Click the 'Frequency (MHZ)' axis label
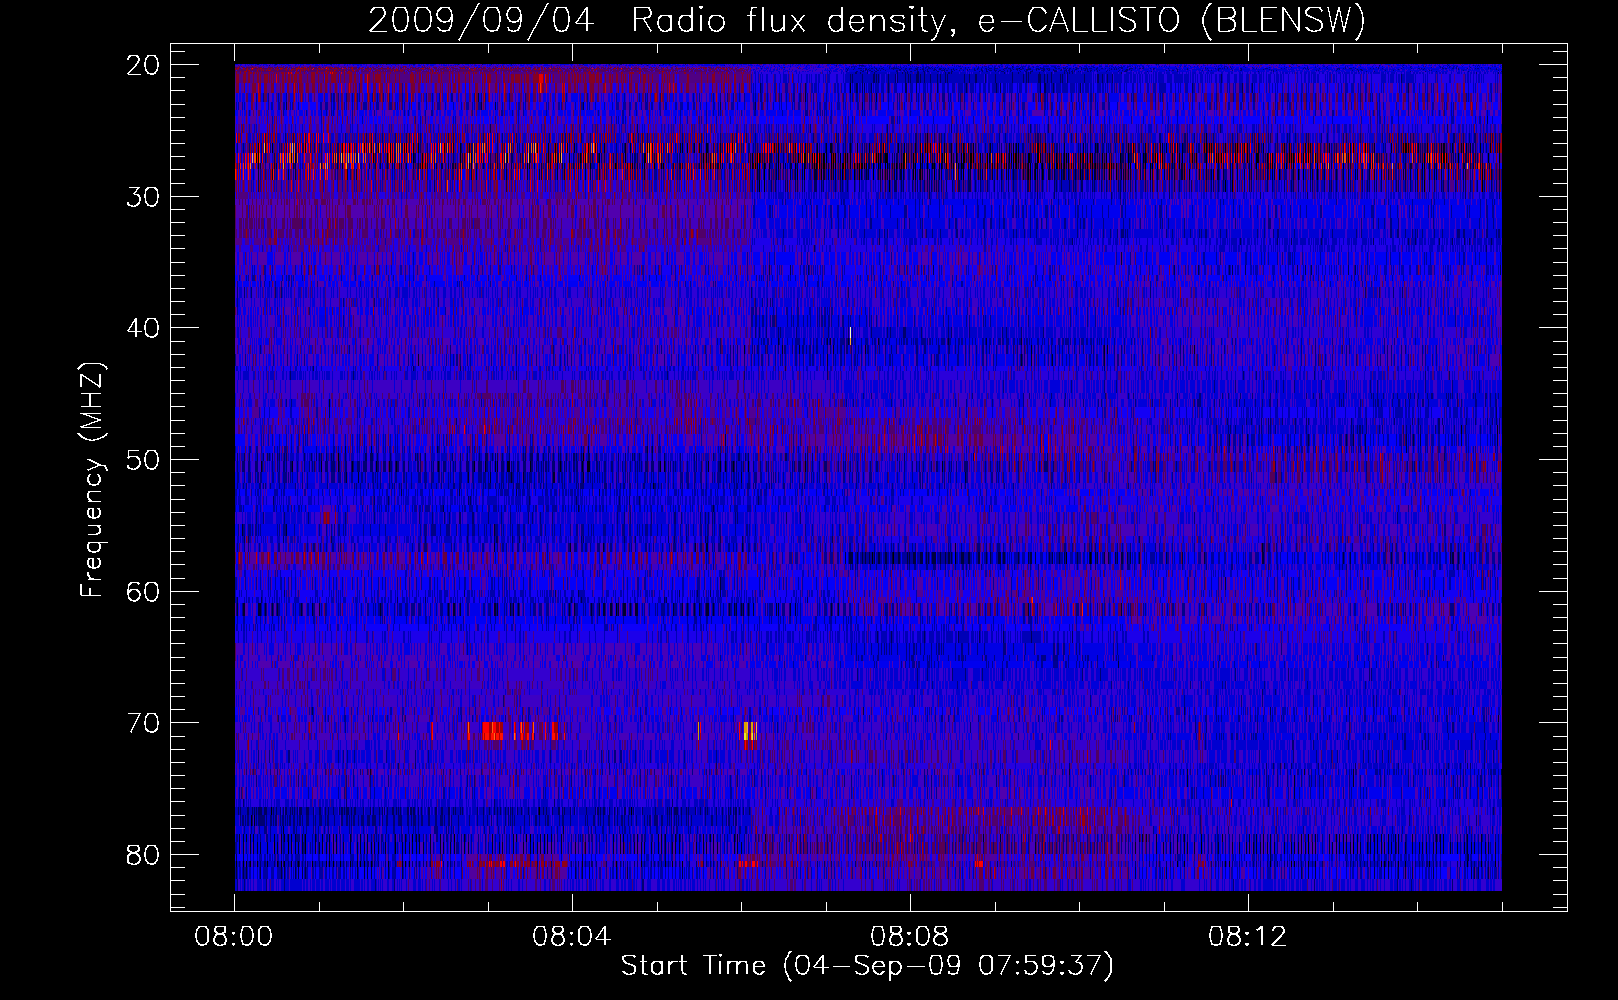 [x=92, y=480]
